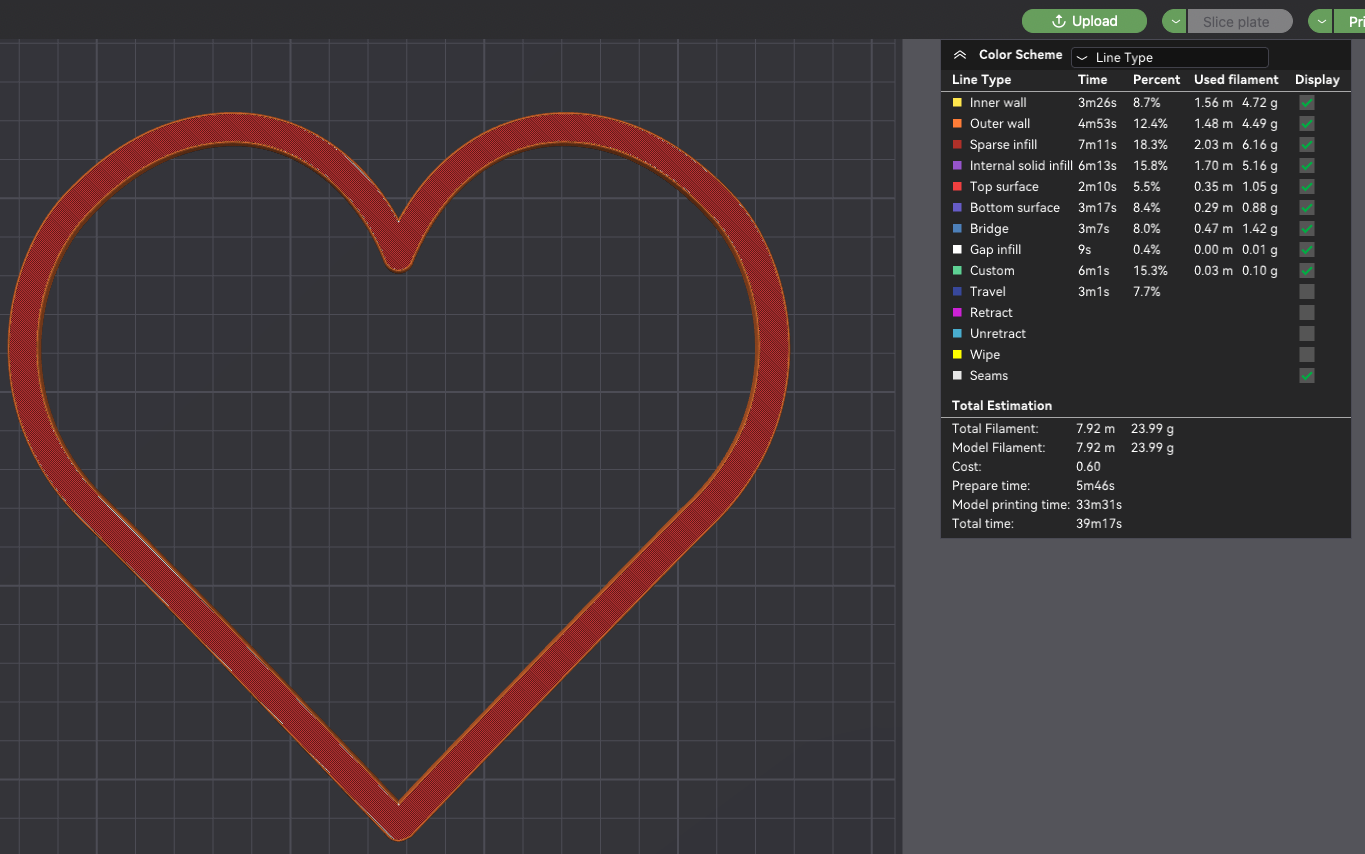
Task: Click the yellow Inner wall color swatch
Action: tap(957, 102)
